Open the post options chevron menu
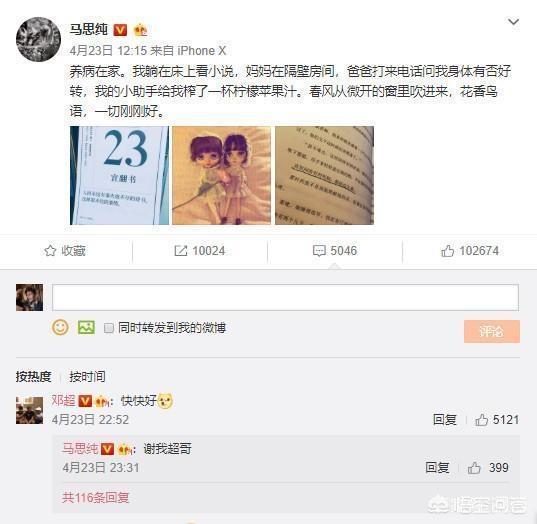The height and width of the screenshot is (524, 537). pos(513,22)
